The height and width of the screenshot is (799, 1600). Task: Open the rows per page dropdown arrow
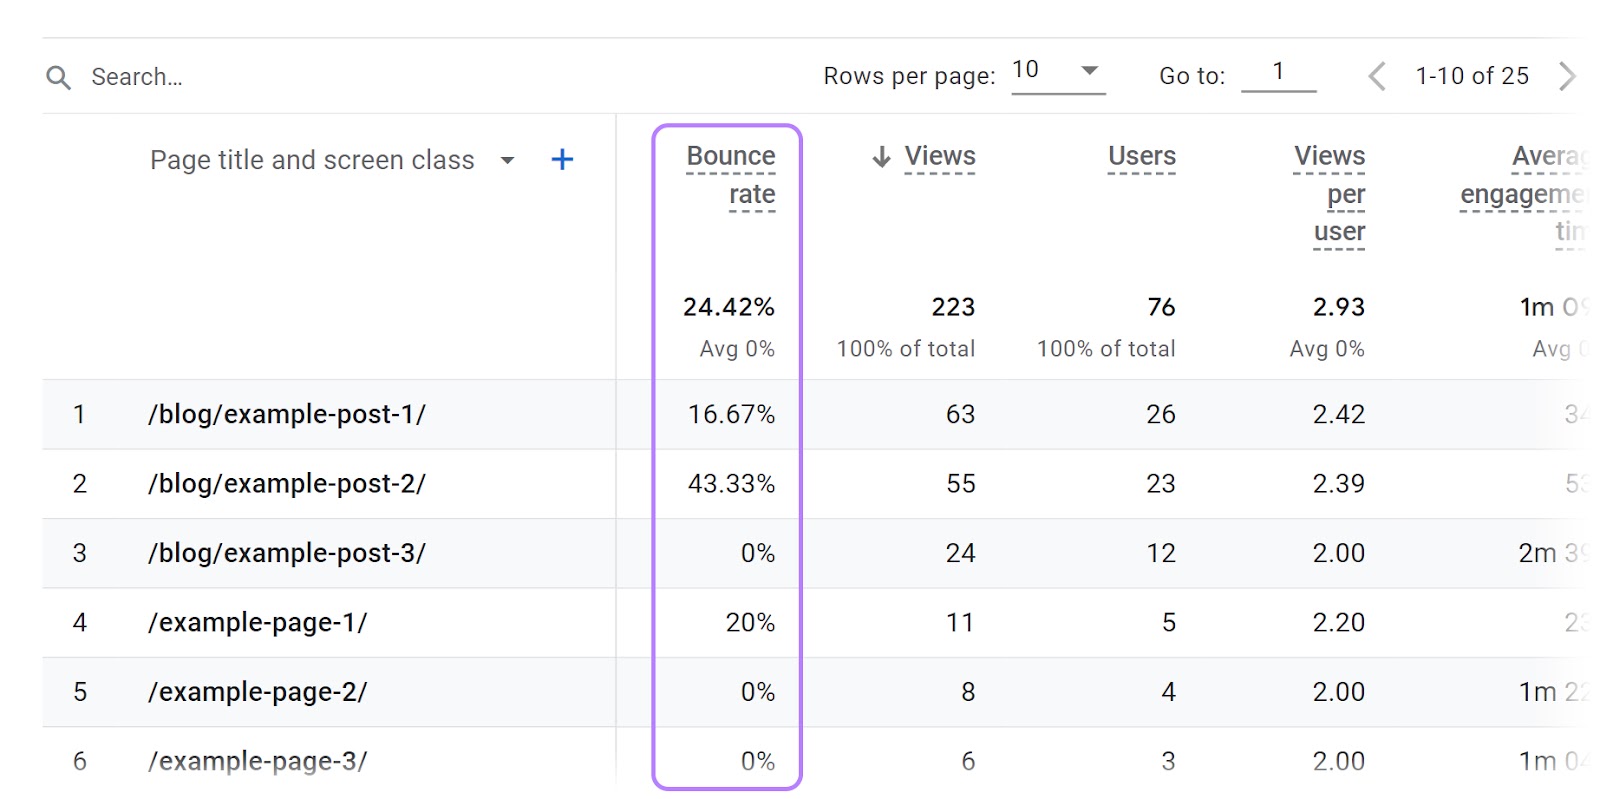point(1089,71)
